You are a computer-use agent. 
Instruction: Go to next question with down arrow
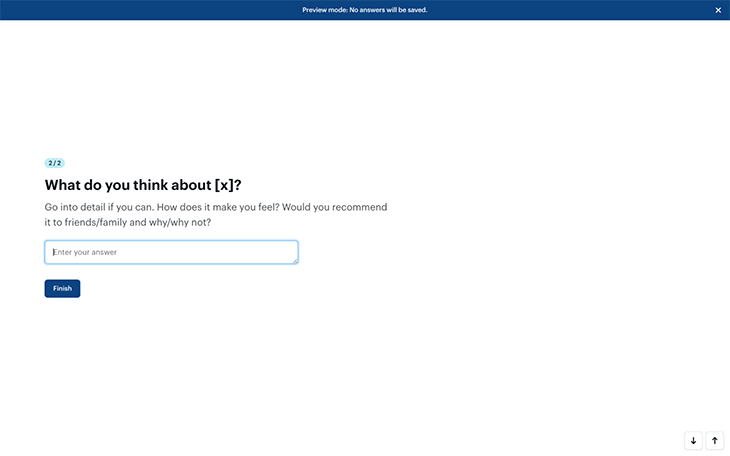tap(693, 441)
